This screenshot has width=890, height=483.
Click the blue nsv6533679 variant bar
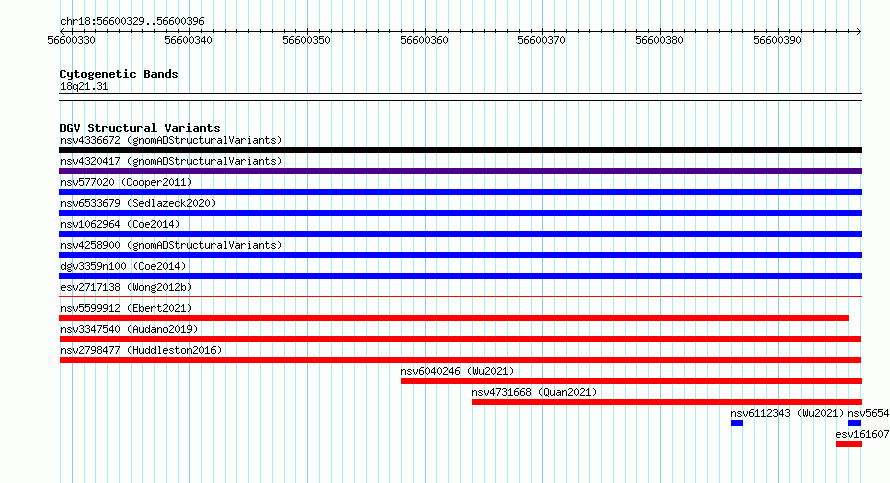460,213
